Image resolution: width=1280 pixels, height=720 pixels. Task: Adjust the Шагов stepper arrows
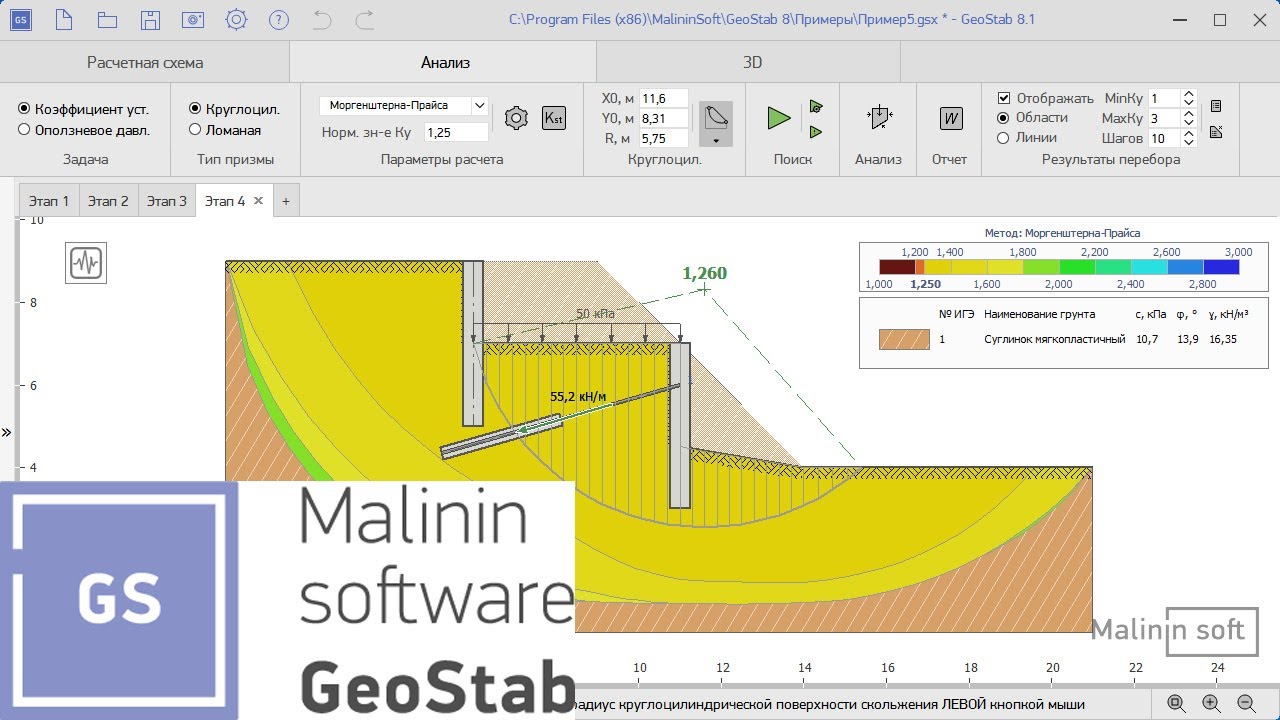coord(1188,138)
